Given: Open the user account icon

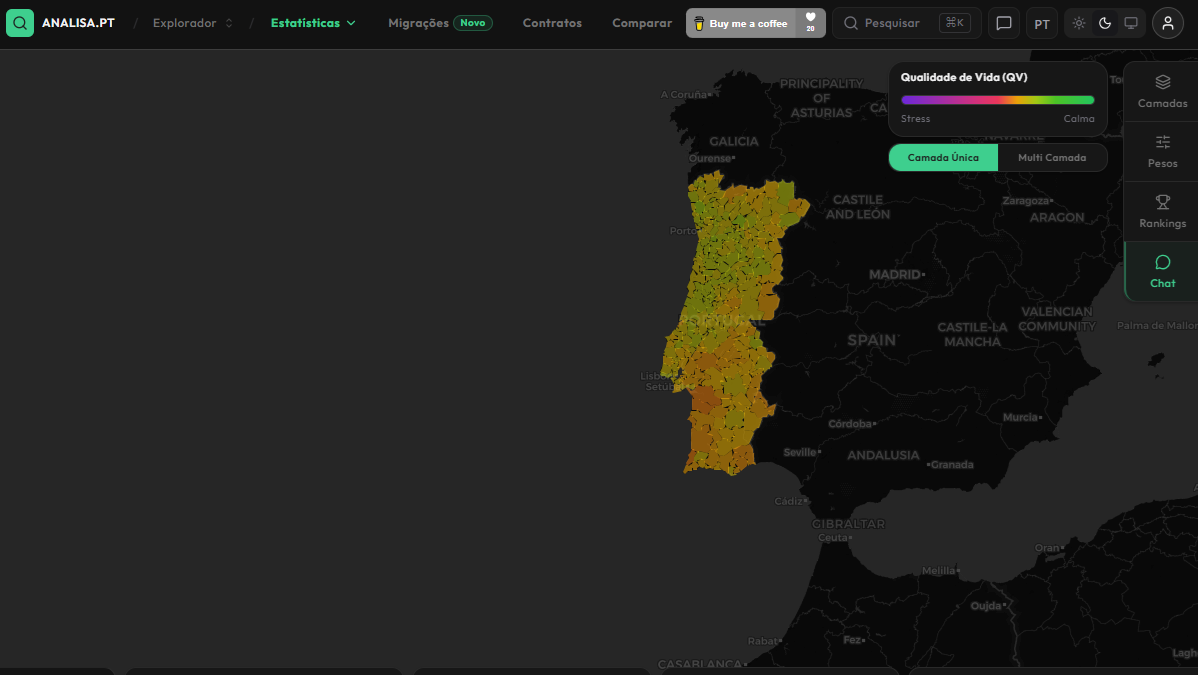Looking at the screenshot, I should [x=1167, y=23].
